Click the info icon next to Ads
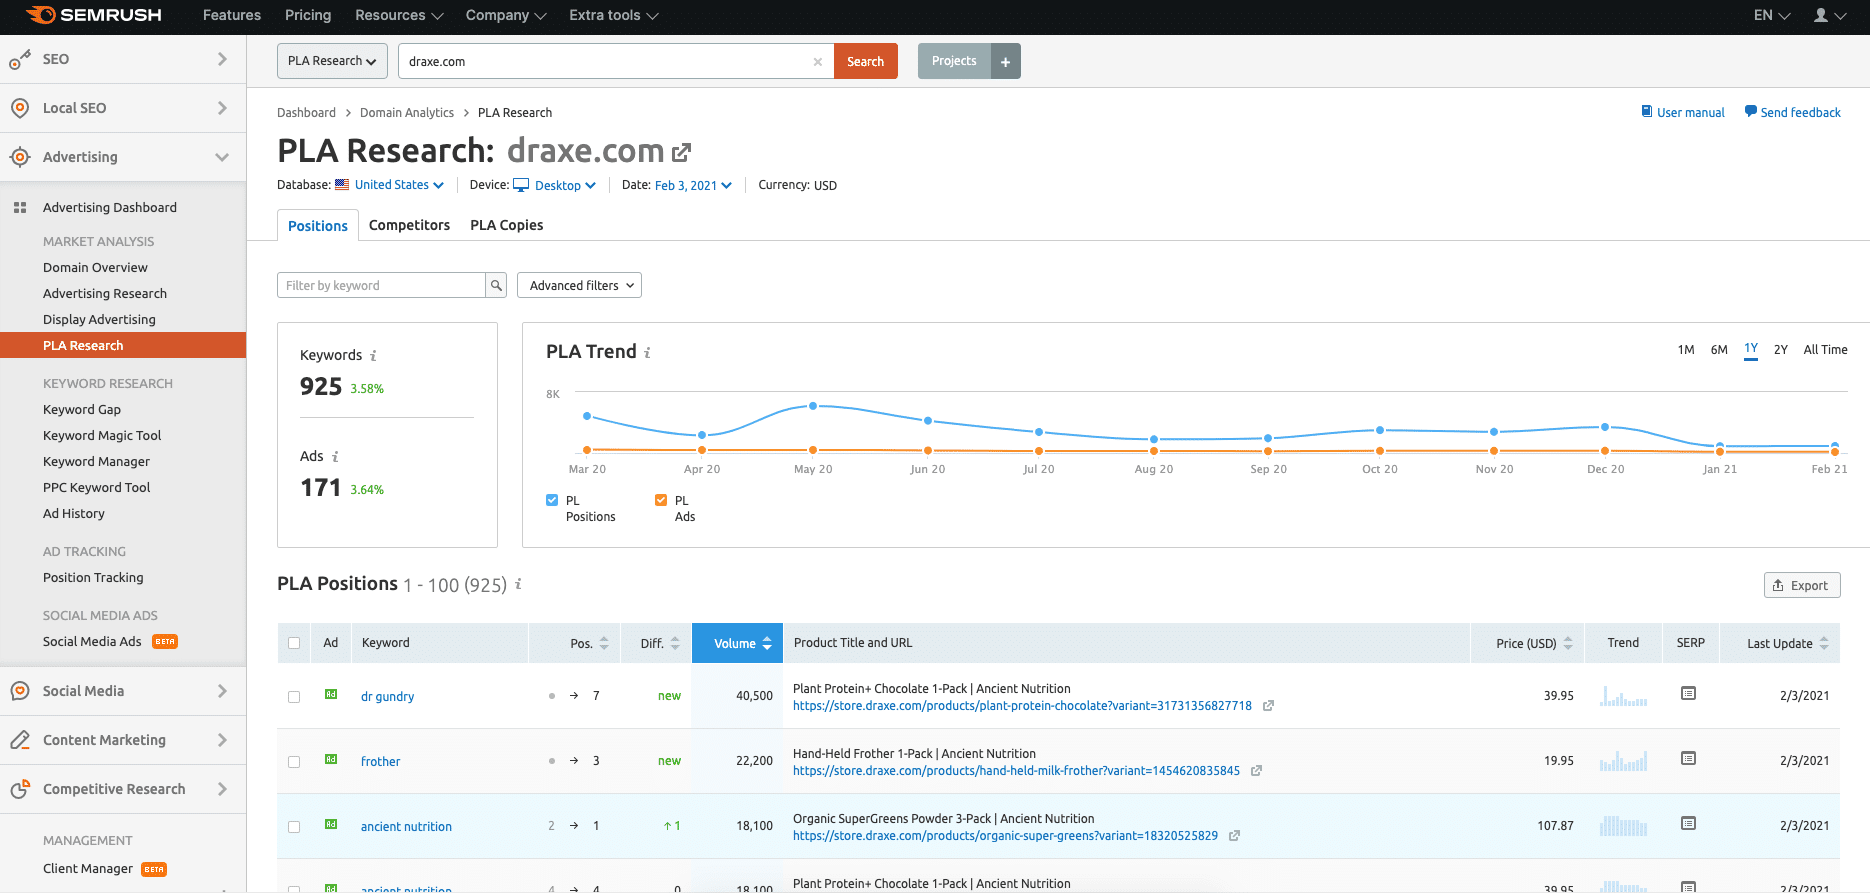 click(x=335, y=457)
